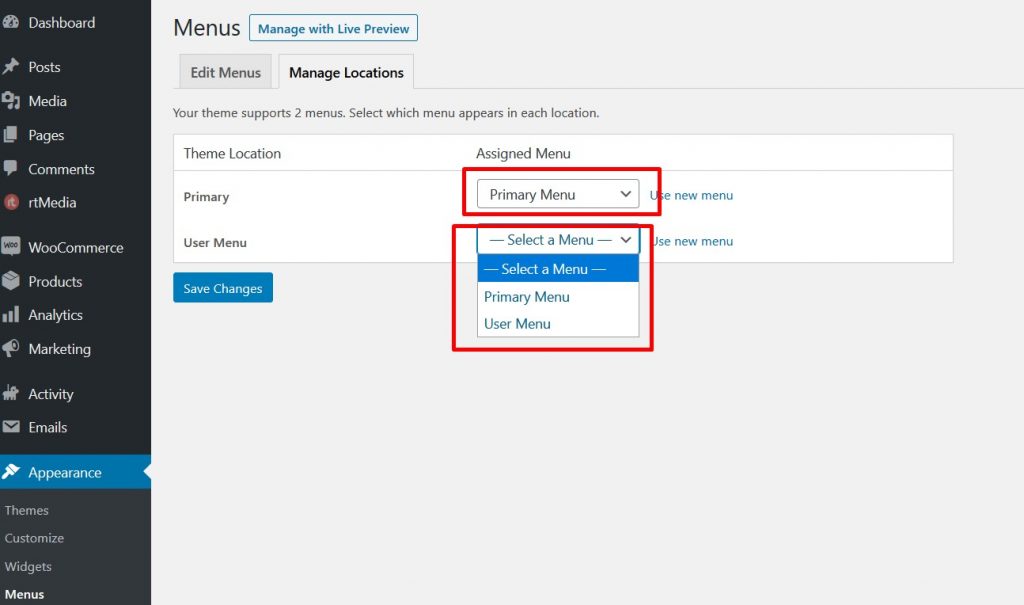
Task: Select the Manage Locations tab
Action: pos(346,72)
